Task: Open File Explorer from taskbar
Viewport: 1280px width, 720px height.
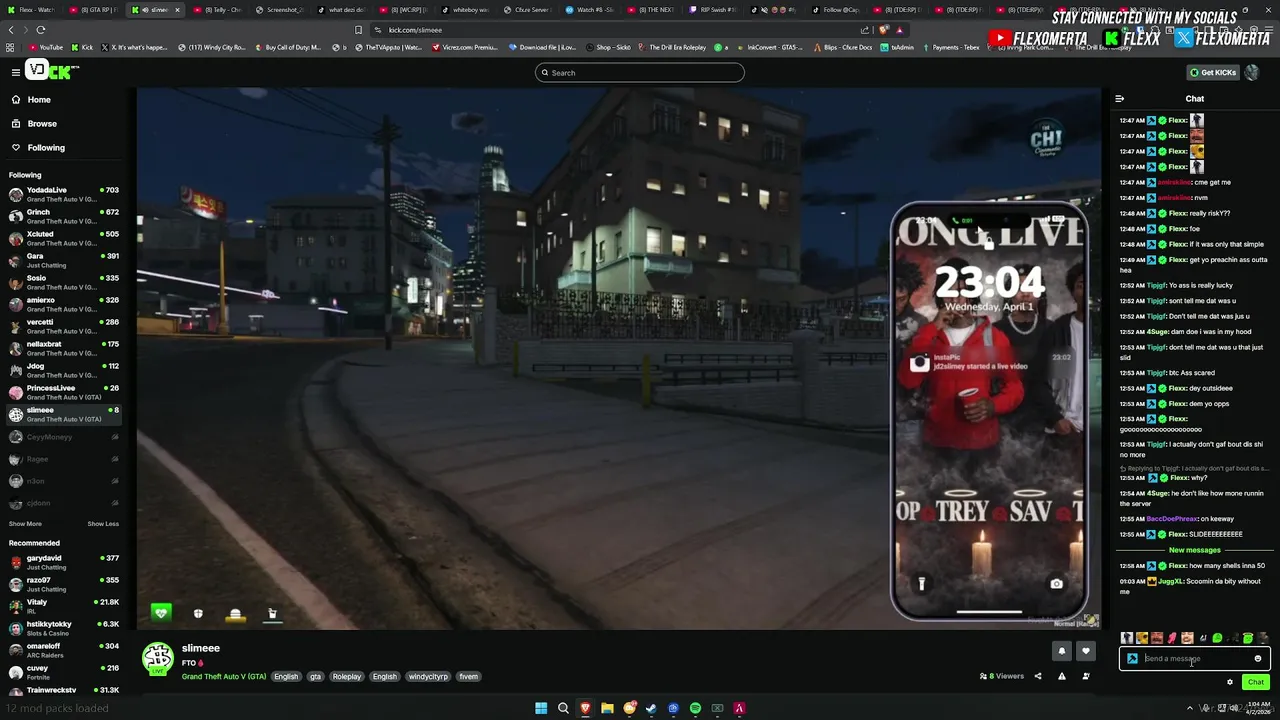Action: click(607, 708)
